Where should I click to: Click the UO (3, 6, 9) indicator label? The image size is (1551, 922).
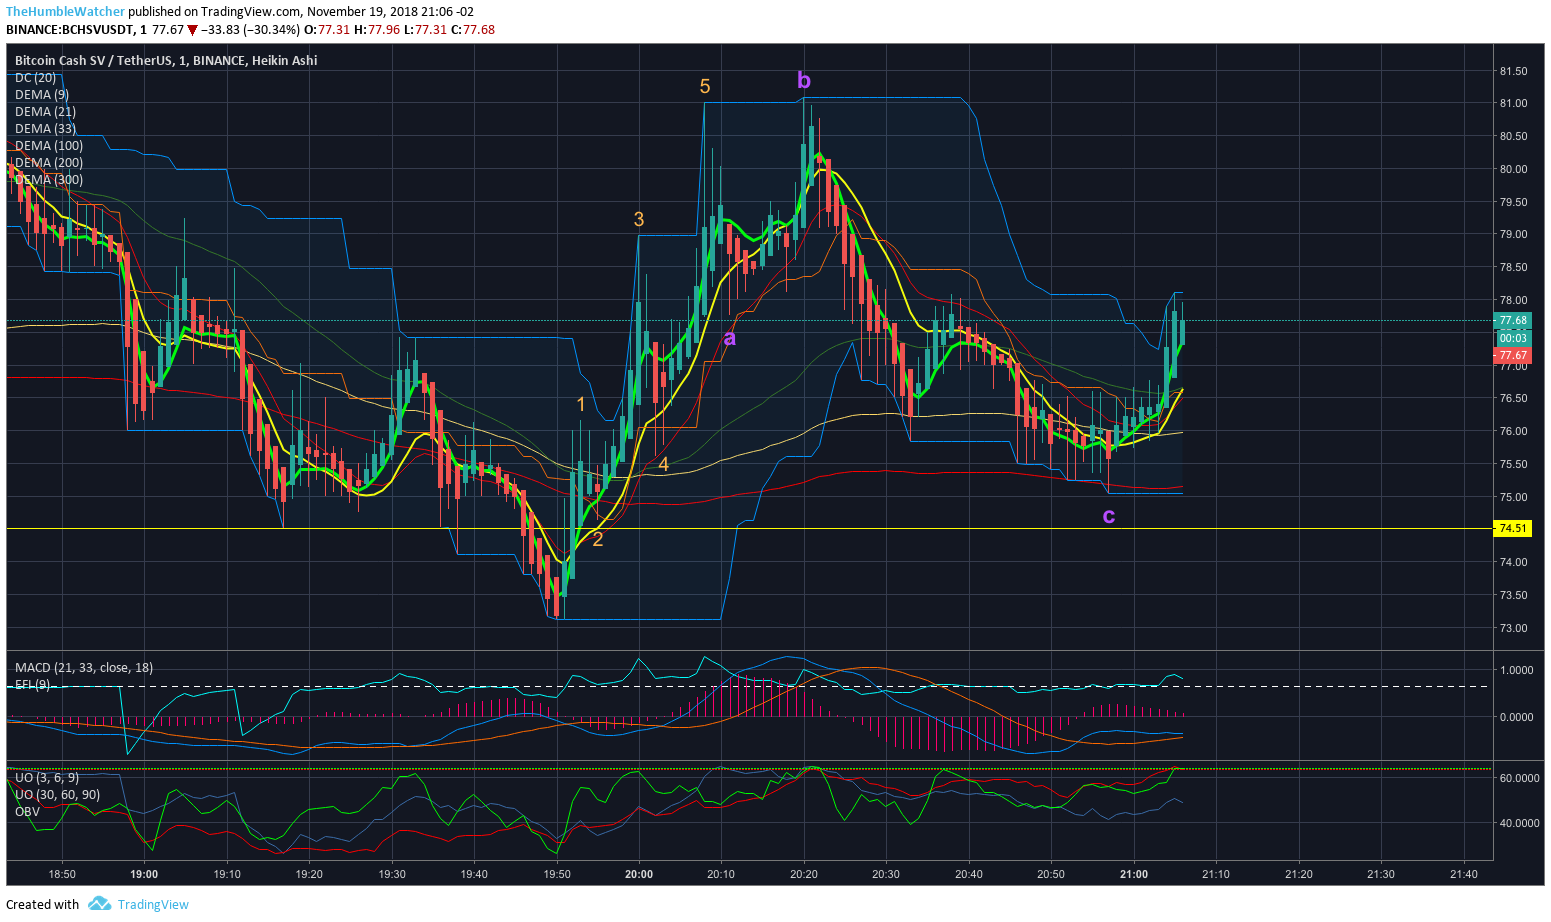point(47,777)
